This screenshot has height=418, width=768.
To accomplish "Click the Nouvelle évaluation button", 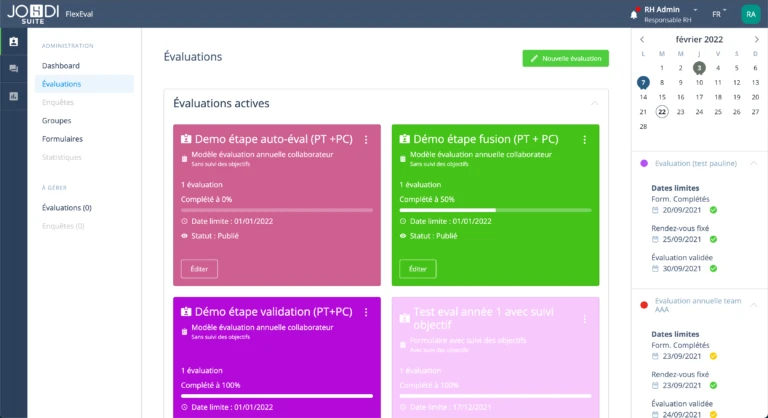I will point(565,59).
